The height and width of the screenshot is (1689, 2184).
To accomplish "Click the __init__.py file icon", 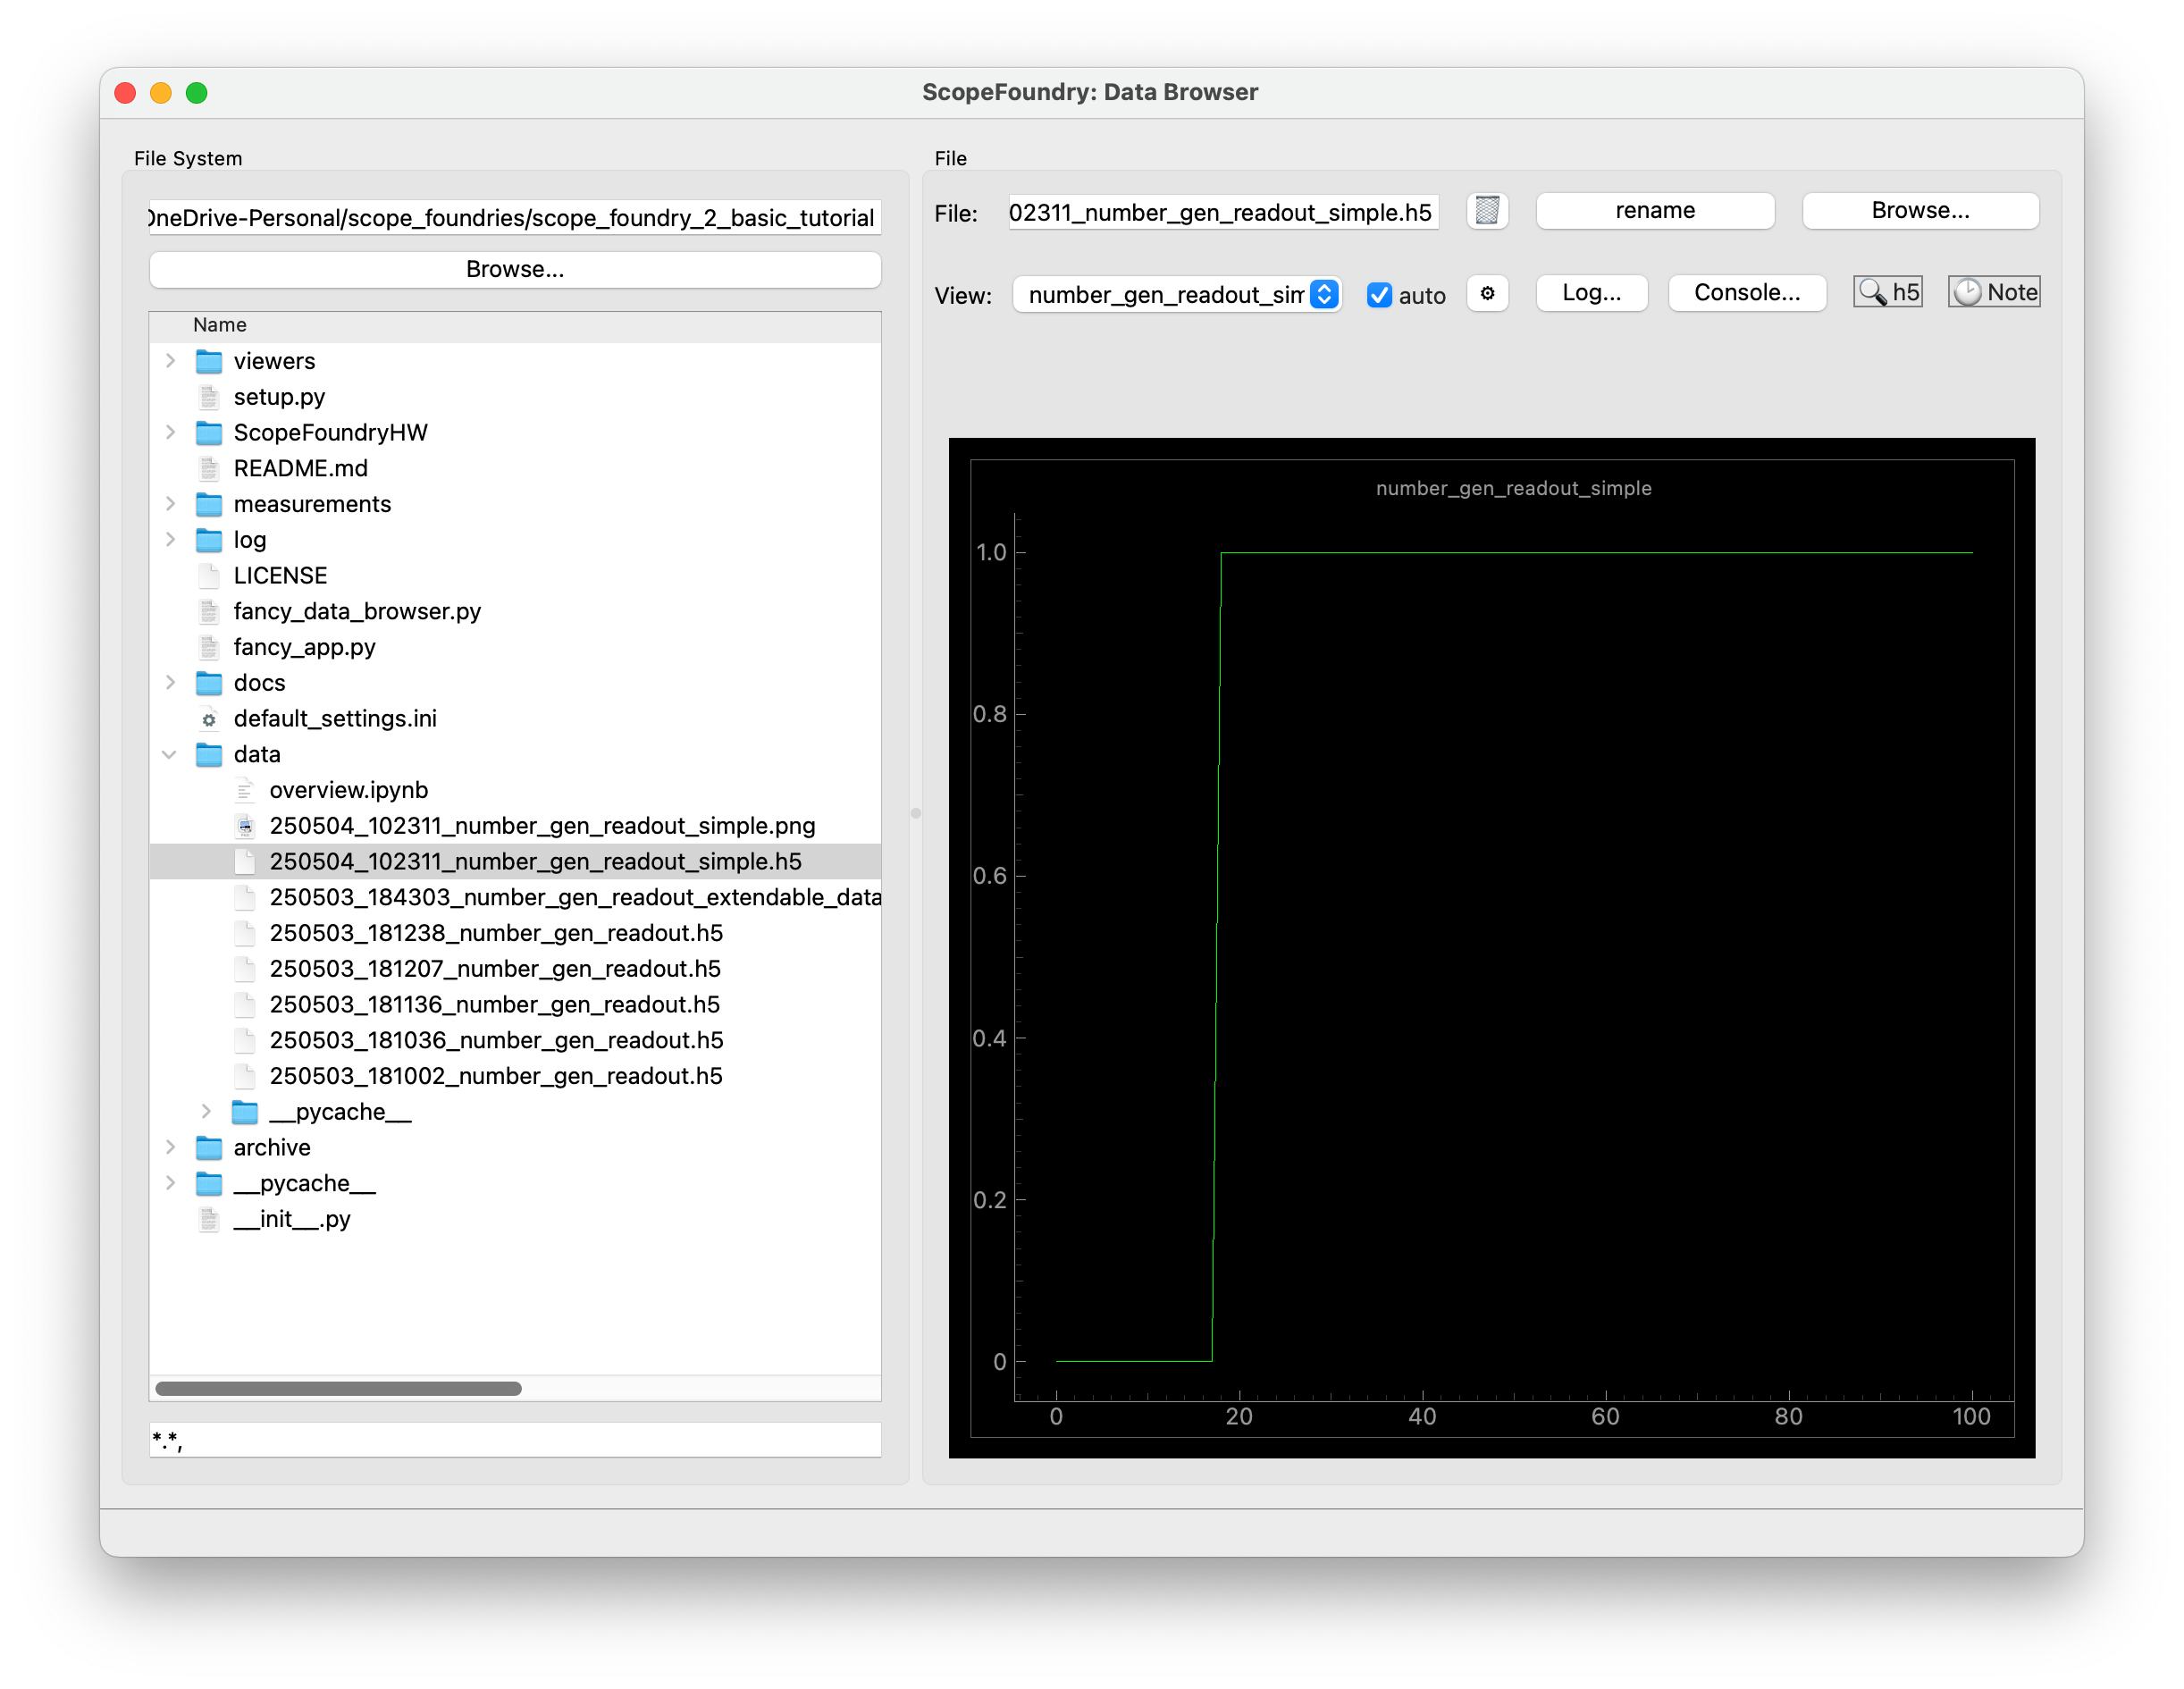I will [x=209, y=1219].
